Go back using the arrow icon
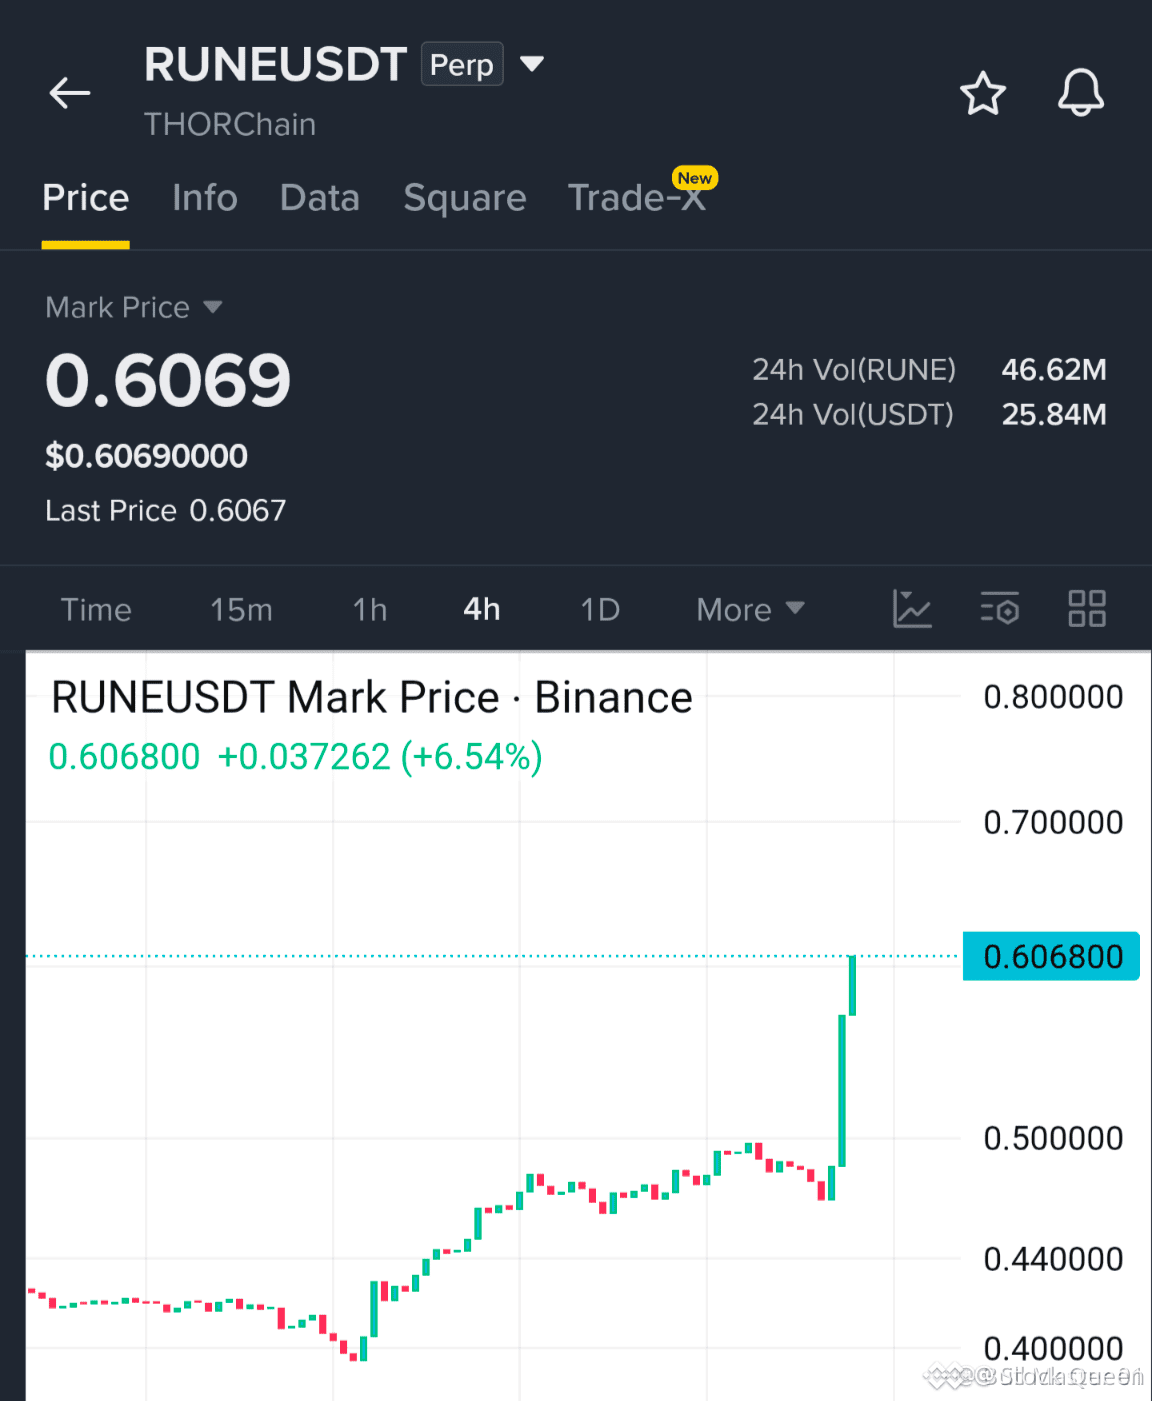This screenshot has width=1152, height=1401. click(x=70, y=93)
